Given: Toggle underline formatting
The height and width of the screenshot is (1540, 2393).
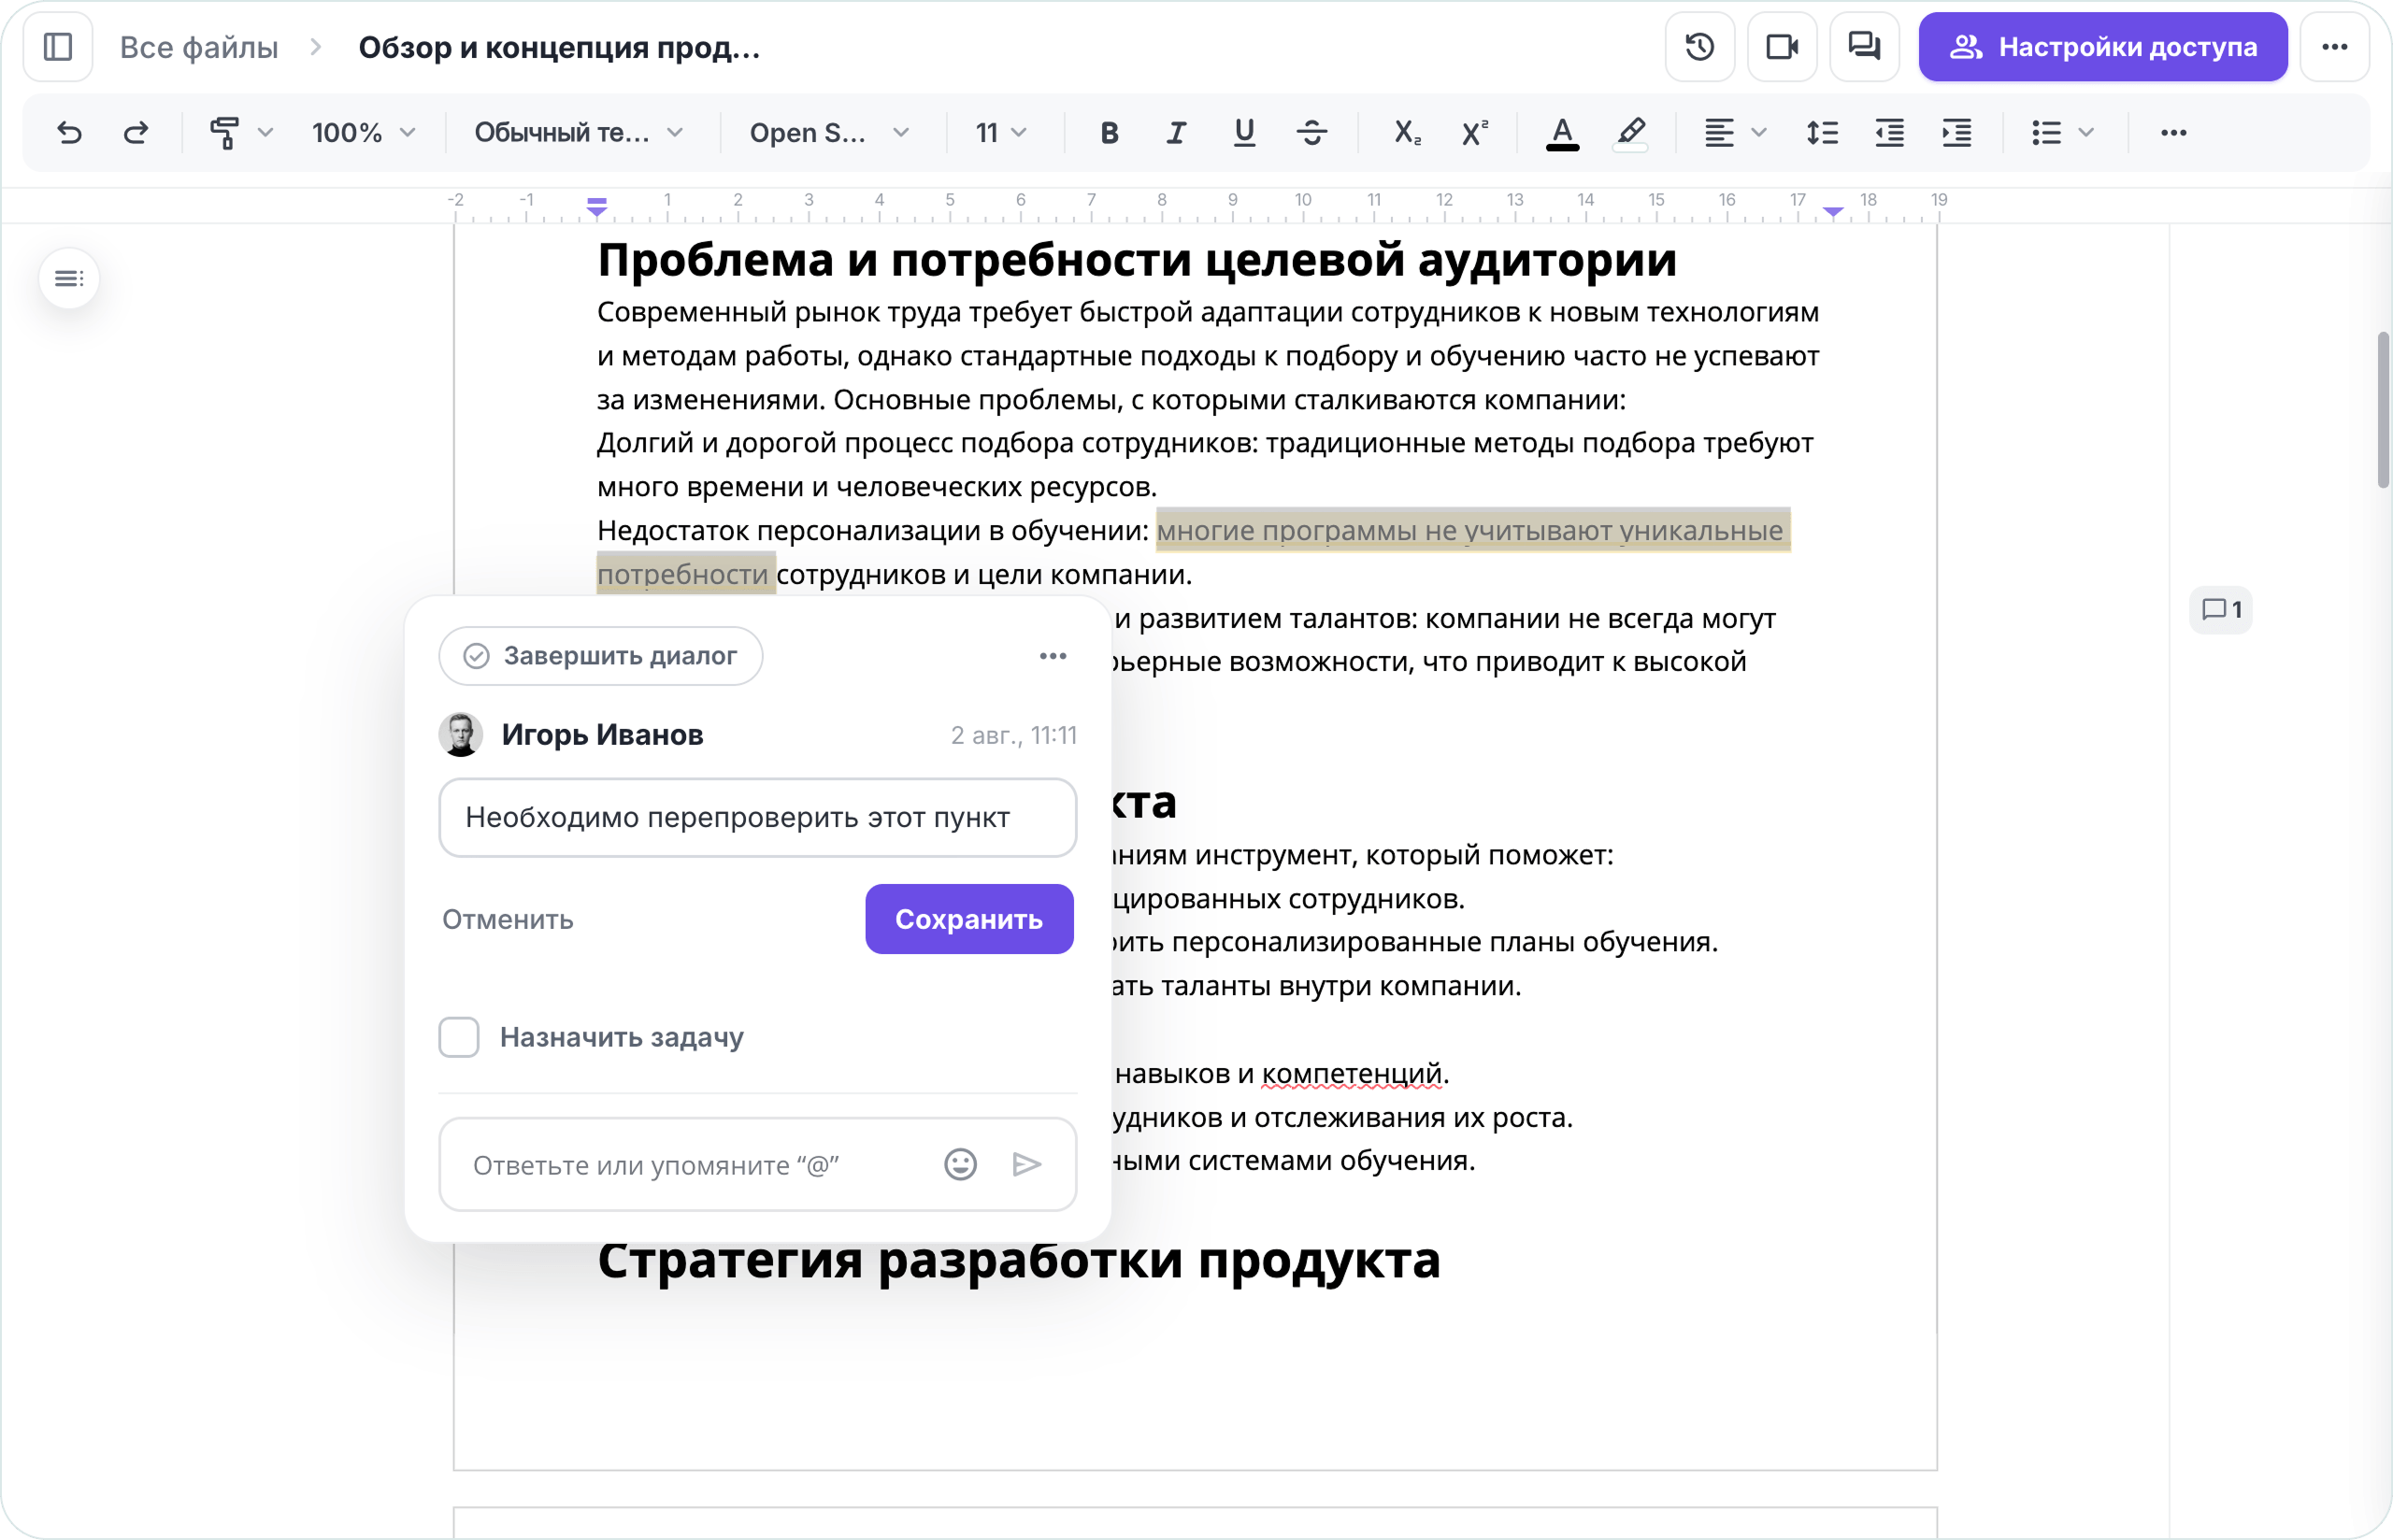Looking at the screenshot, I should pos(1244,132).
